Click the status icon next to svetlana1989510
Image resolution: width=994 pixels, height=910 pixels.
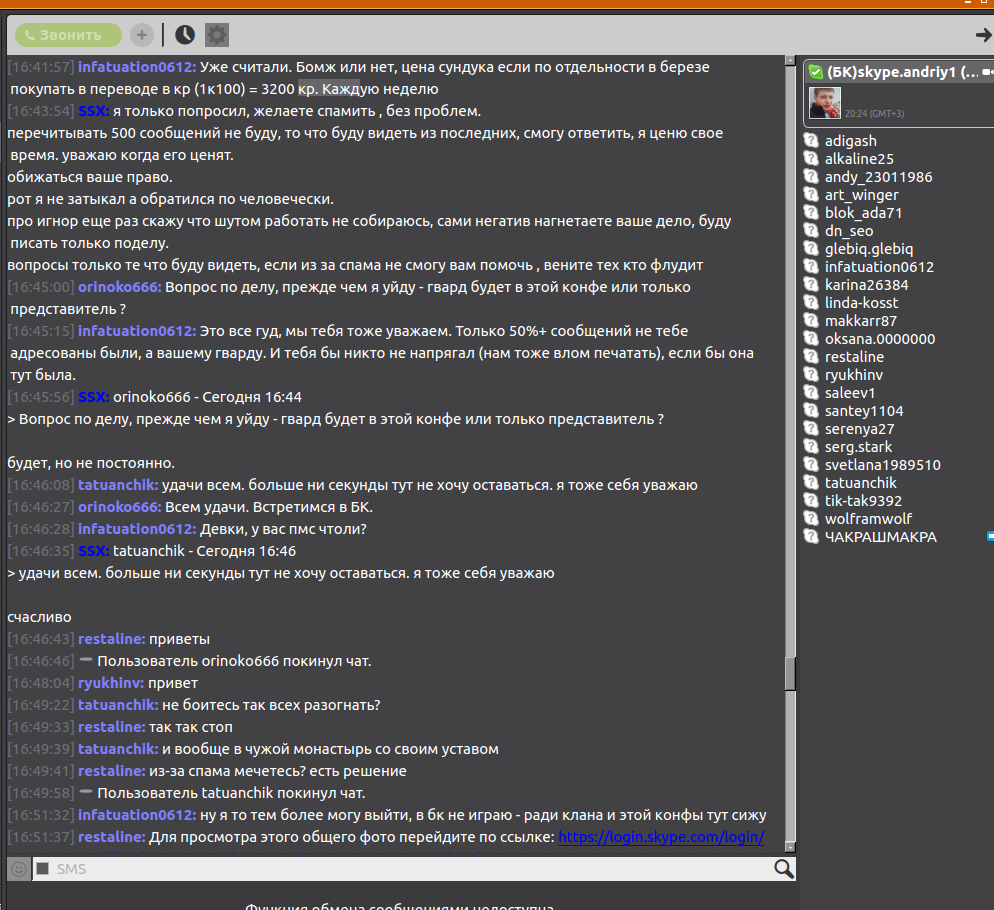click(x=811, y=465)
